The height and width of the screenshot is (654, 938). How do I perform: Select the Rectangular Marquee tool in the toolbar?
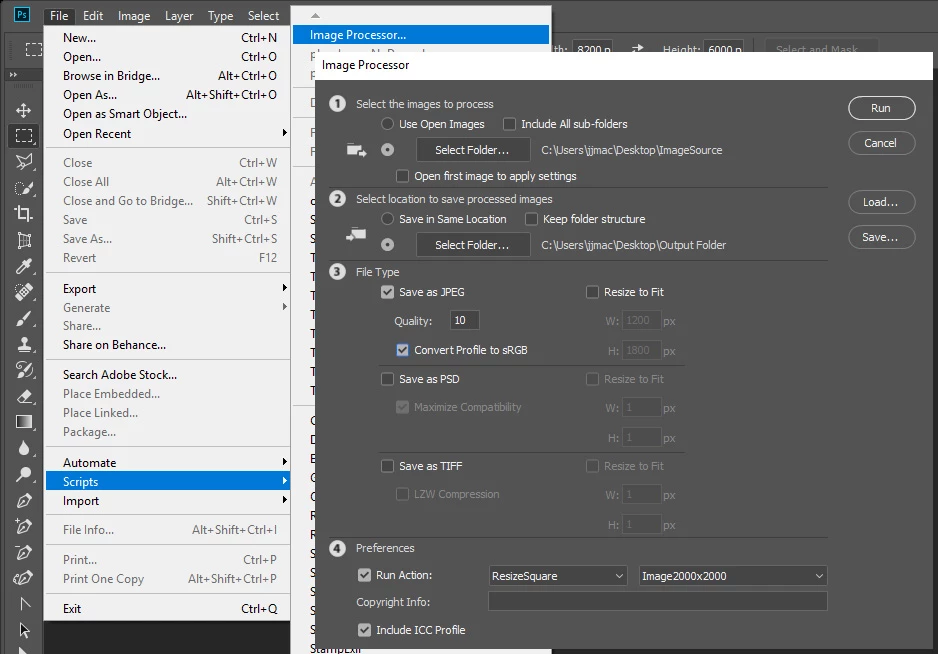pos(23,136)
